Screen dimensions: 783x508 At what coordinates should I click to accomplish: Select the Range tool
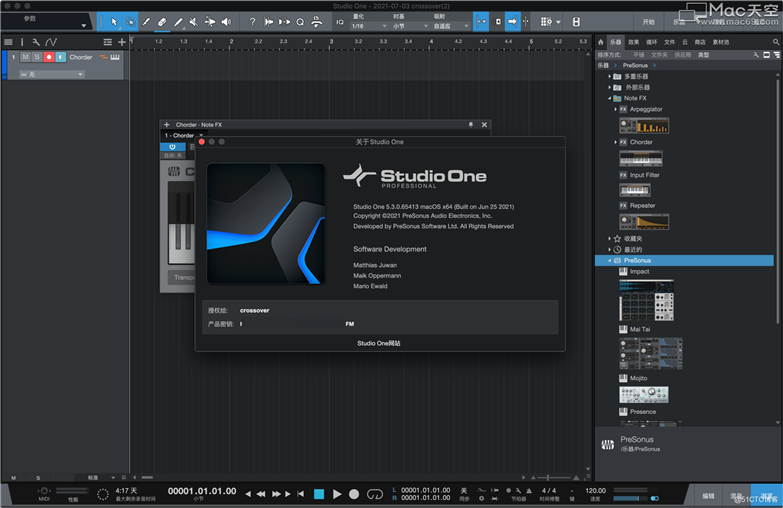130,22
